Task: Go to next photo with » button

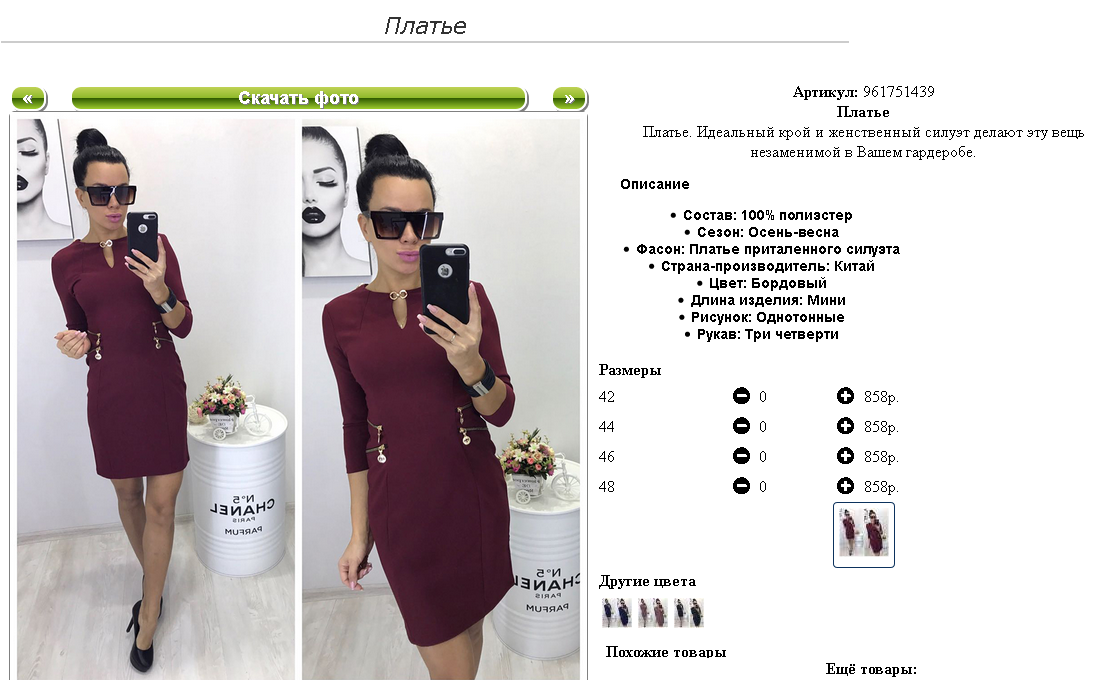Action: click(x=570, y=98)
